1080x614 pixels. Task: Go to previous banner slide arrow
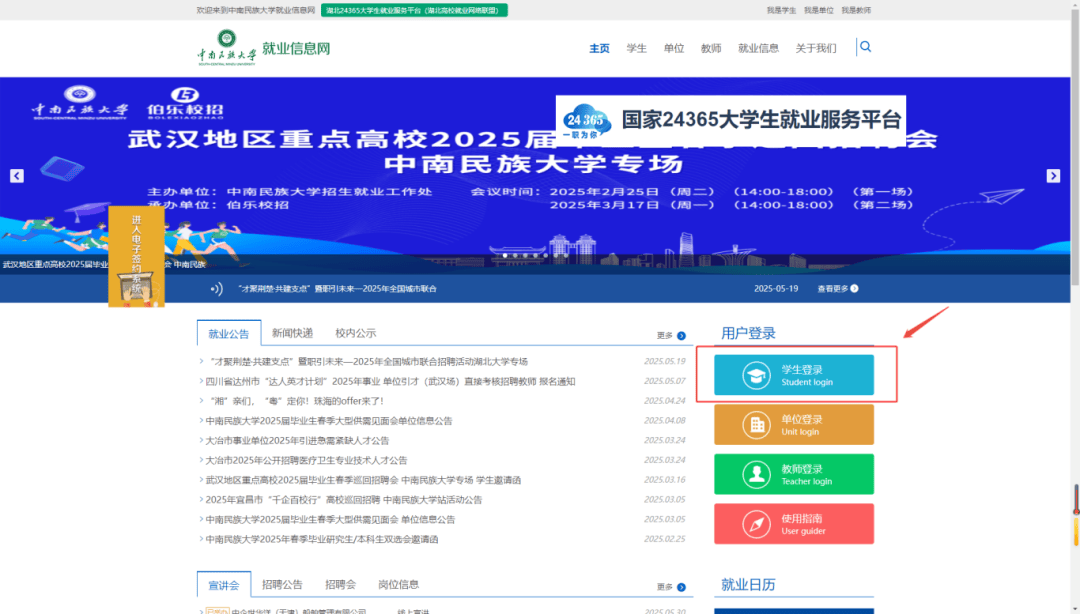[17, 176]
